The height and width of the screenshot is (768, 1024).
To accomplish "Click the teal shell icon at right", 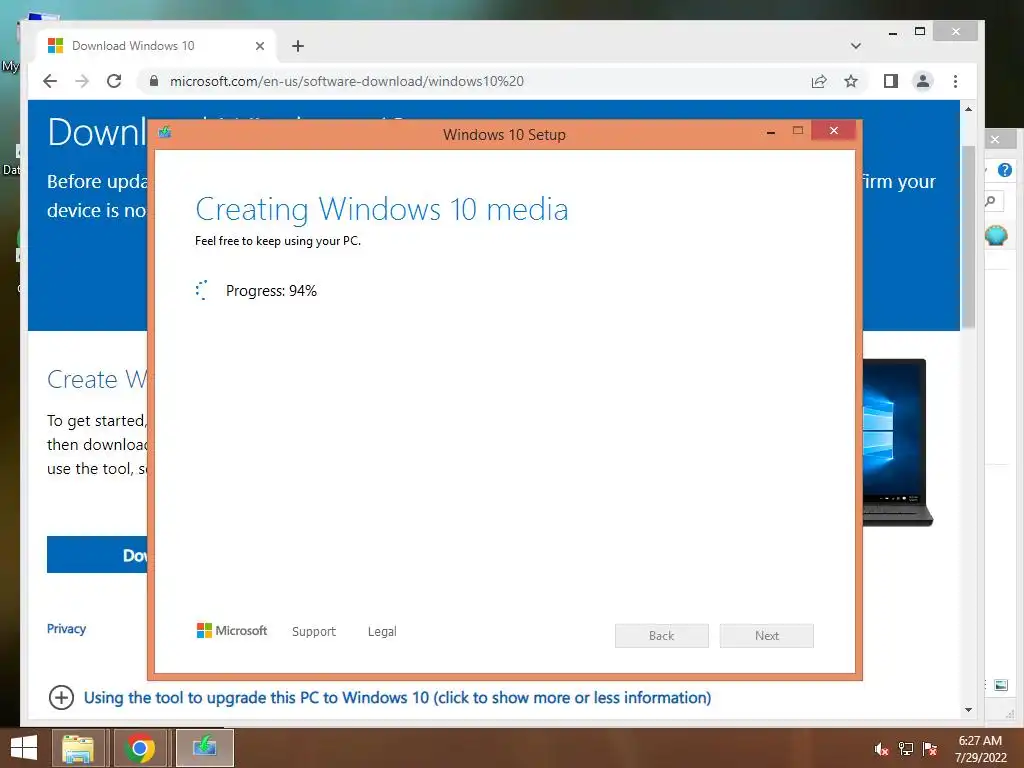I will pos(996,235).
